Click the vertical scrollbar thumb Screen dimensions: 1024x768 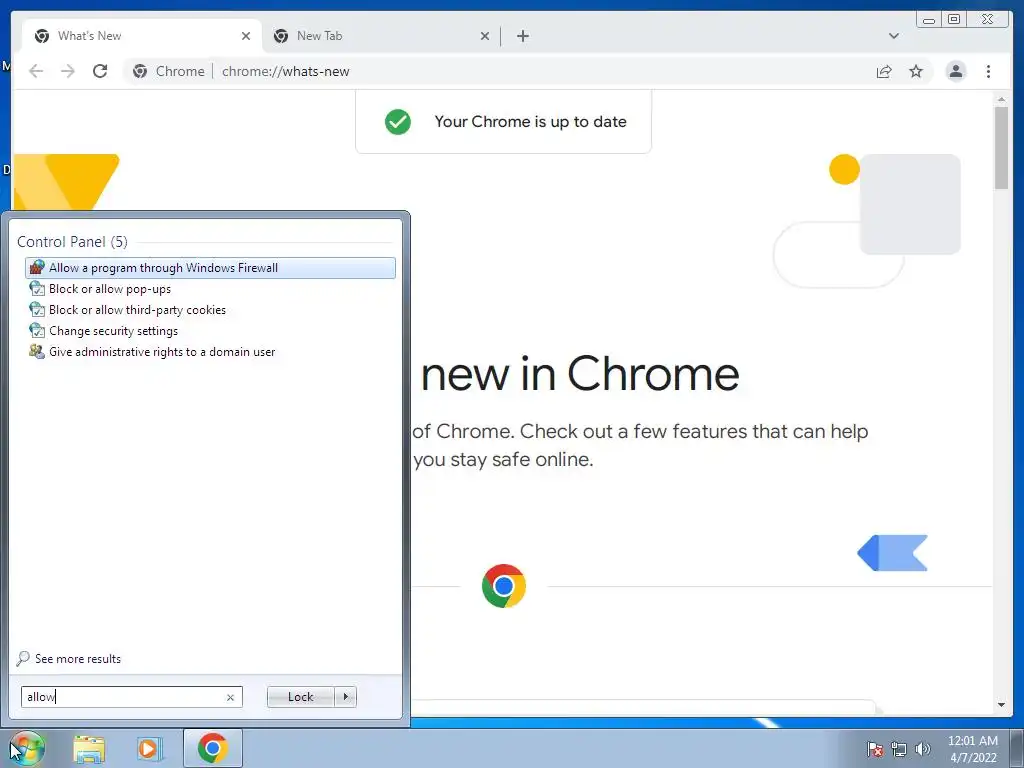pyautogui.click(x=1001, y=148)
